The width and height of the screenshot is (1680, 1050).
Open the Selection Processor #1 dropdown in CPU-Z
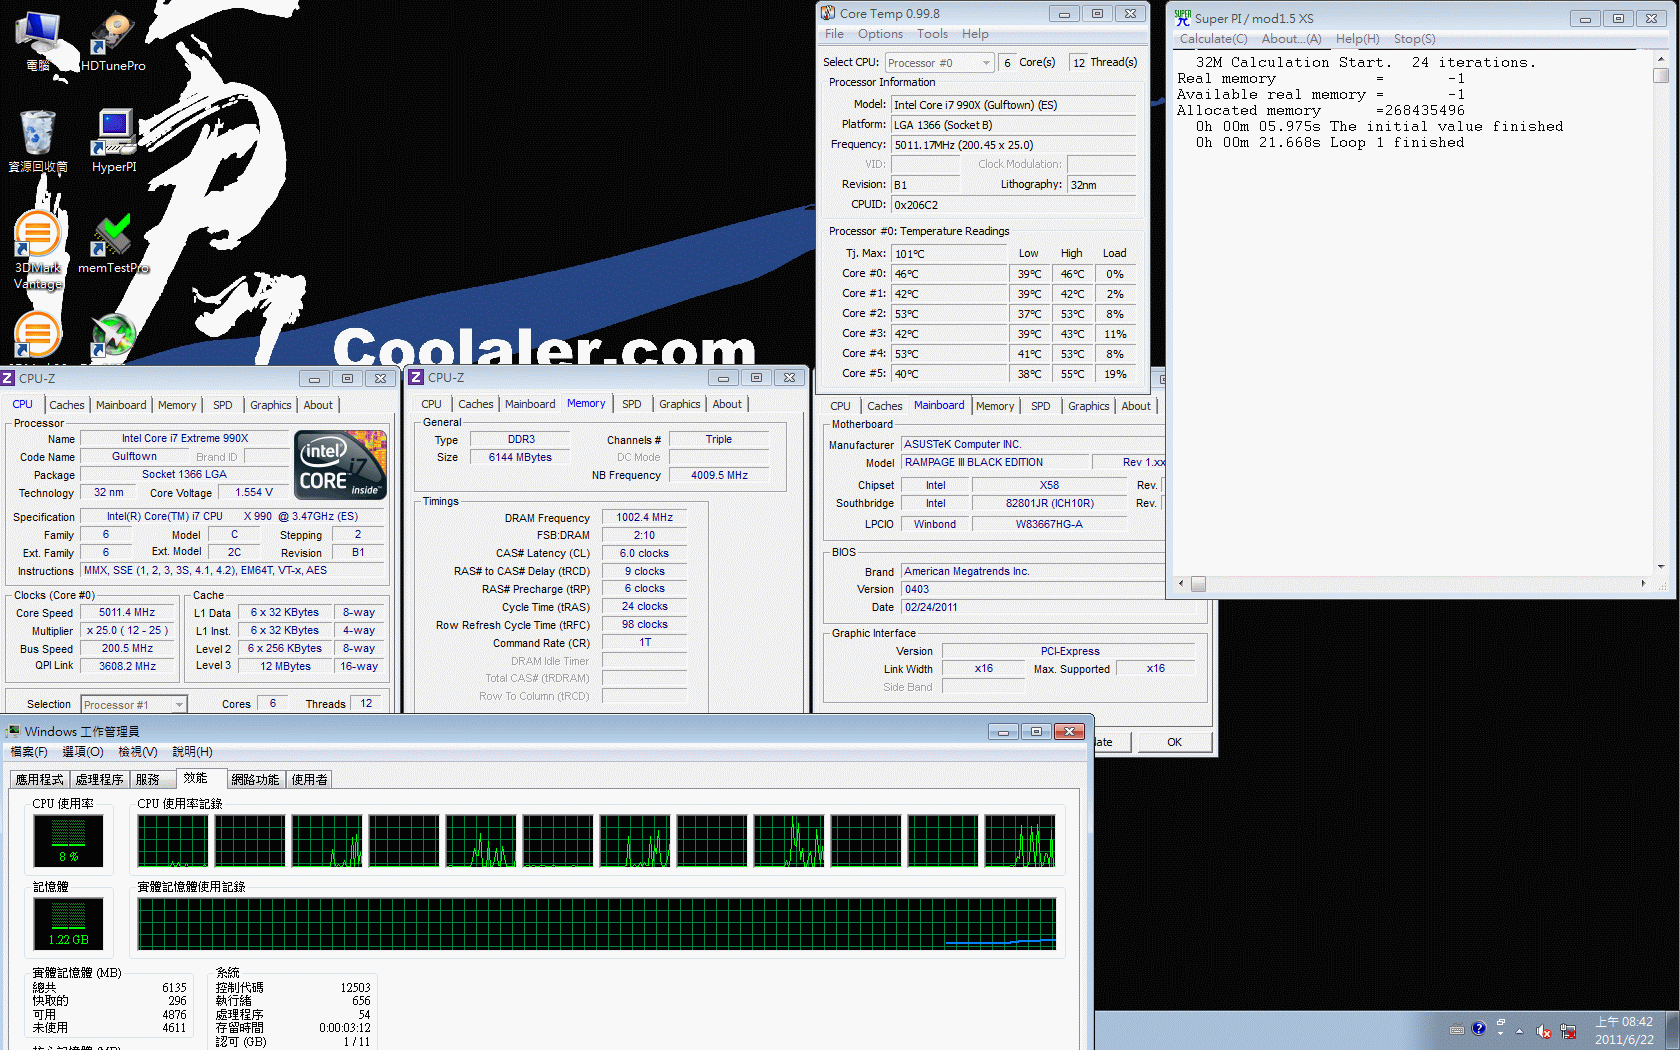133,705
